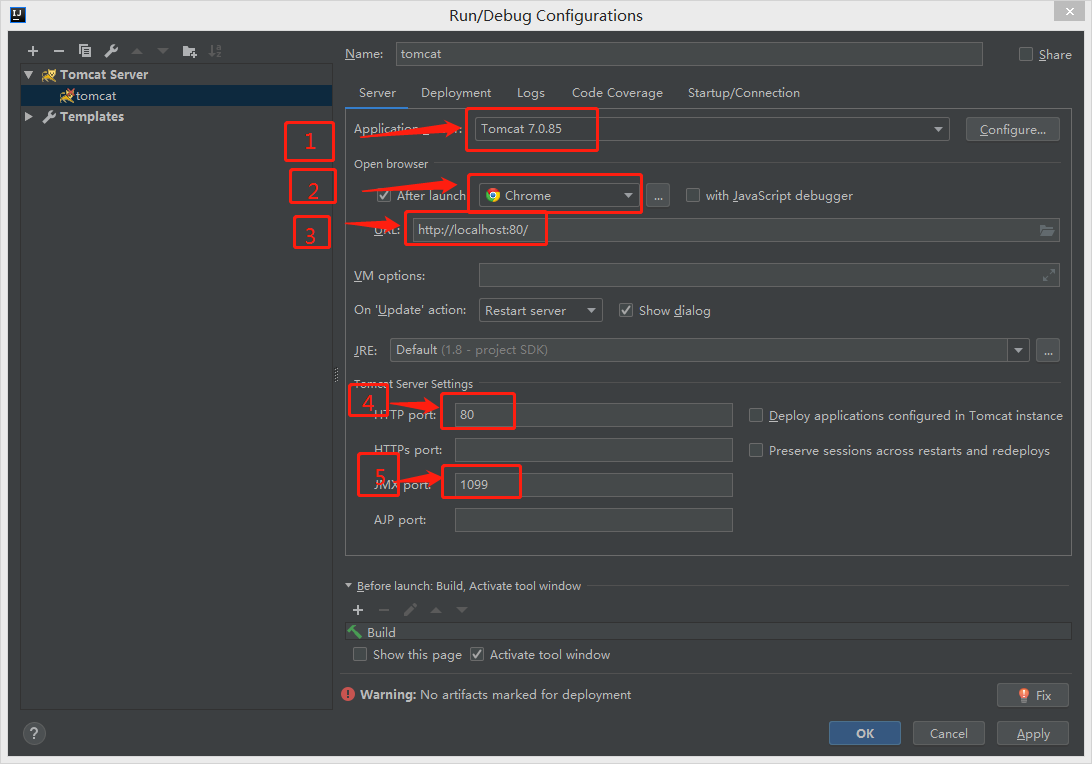Screen dimensions: 1092x764
Task: Switch to the Logs tab
Action: (531, 93)
